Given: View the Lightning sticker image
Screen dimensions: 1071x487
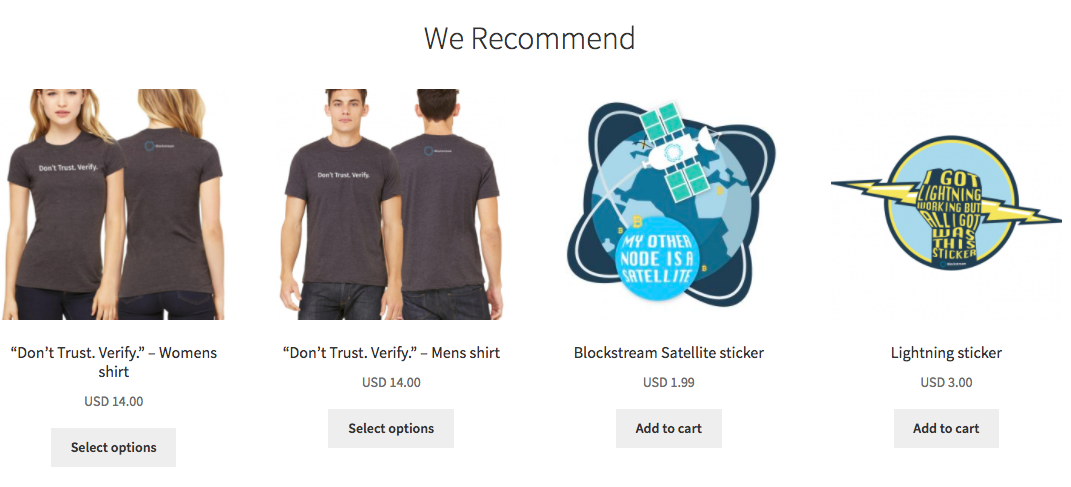Looking at the screenshot, I should 946,203.
